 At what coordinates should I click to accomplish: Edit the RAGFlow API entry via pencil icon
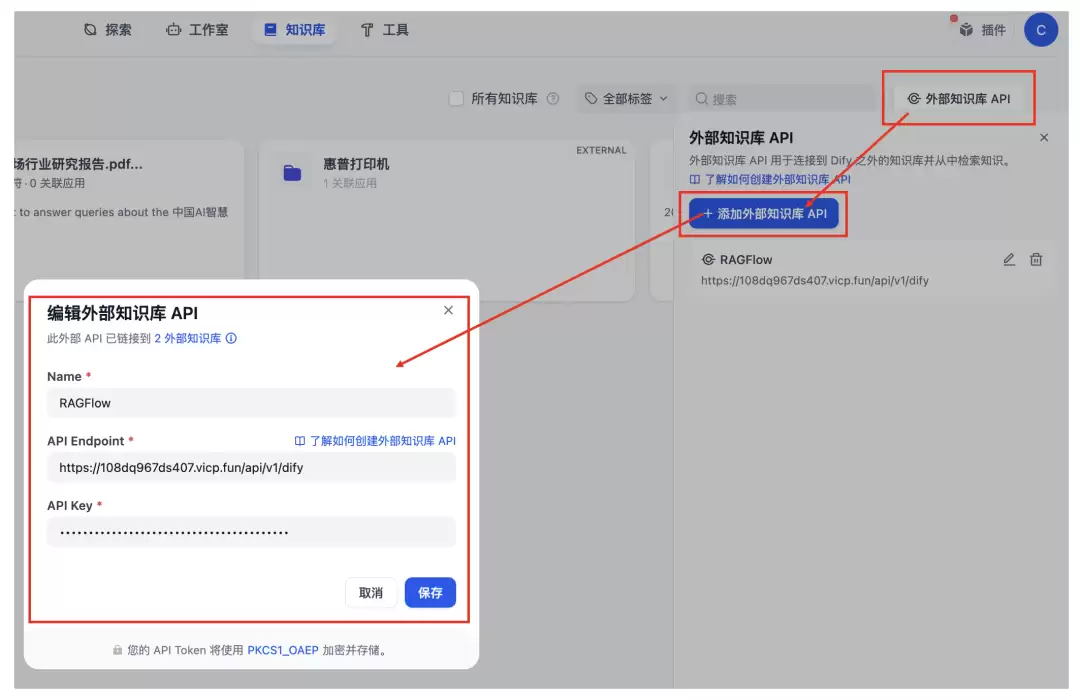pyautogui.click(x=1008, y=260)
